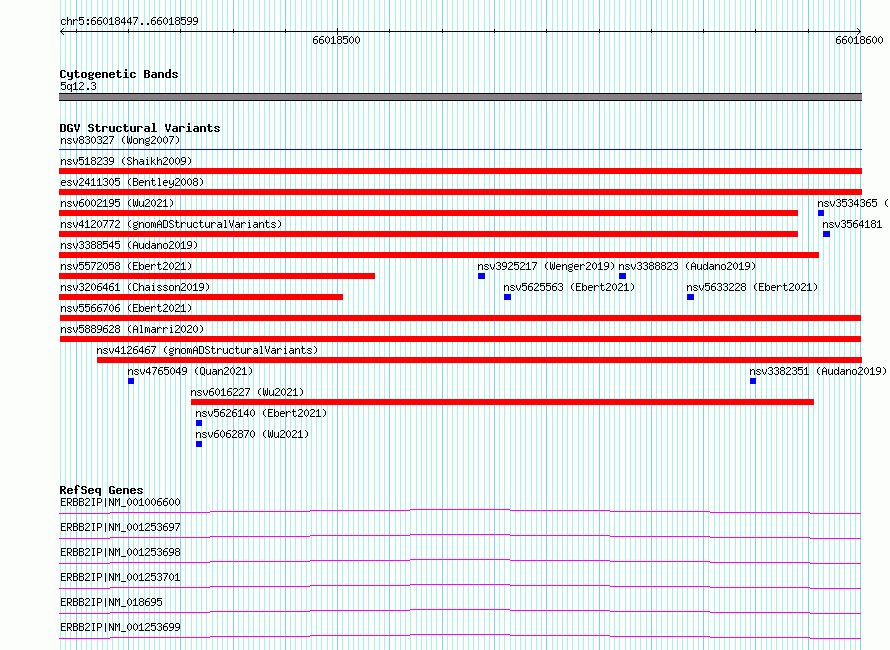The image size is (890, 650).
Task: Click the blue marker under nsv3925217
Action: (x=481, y=276)
